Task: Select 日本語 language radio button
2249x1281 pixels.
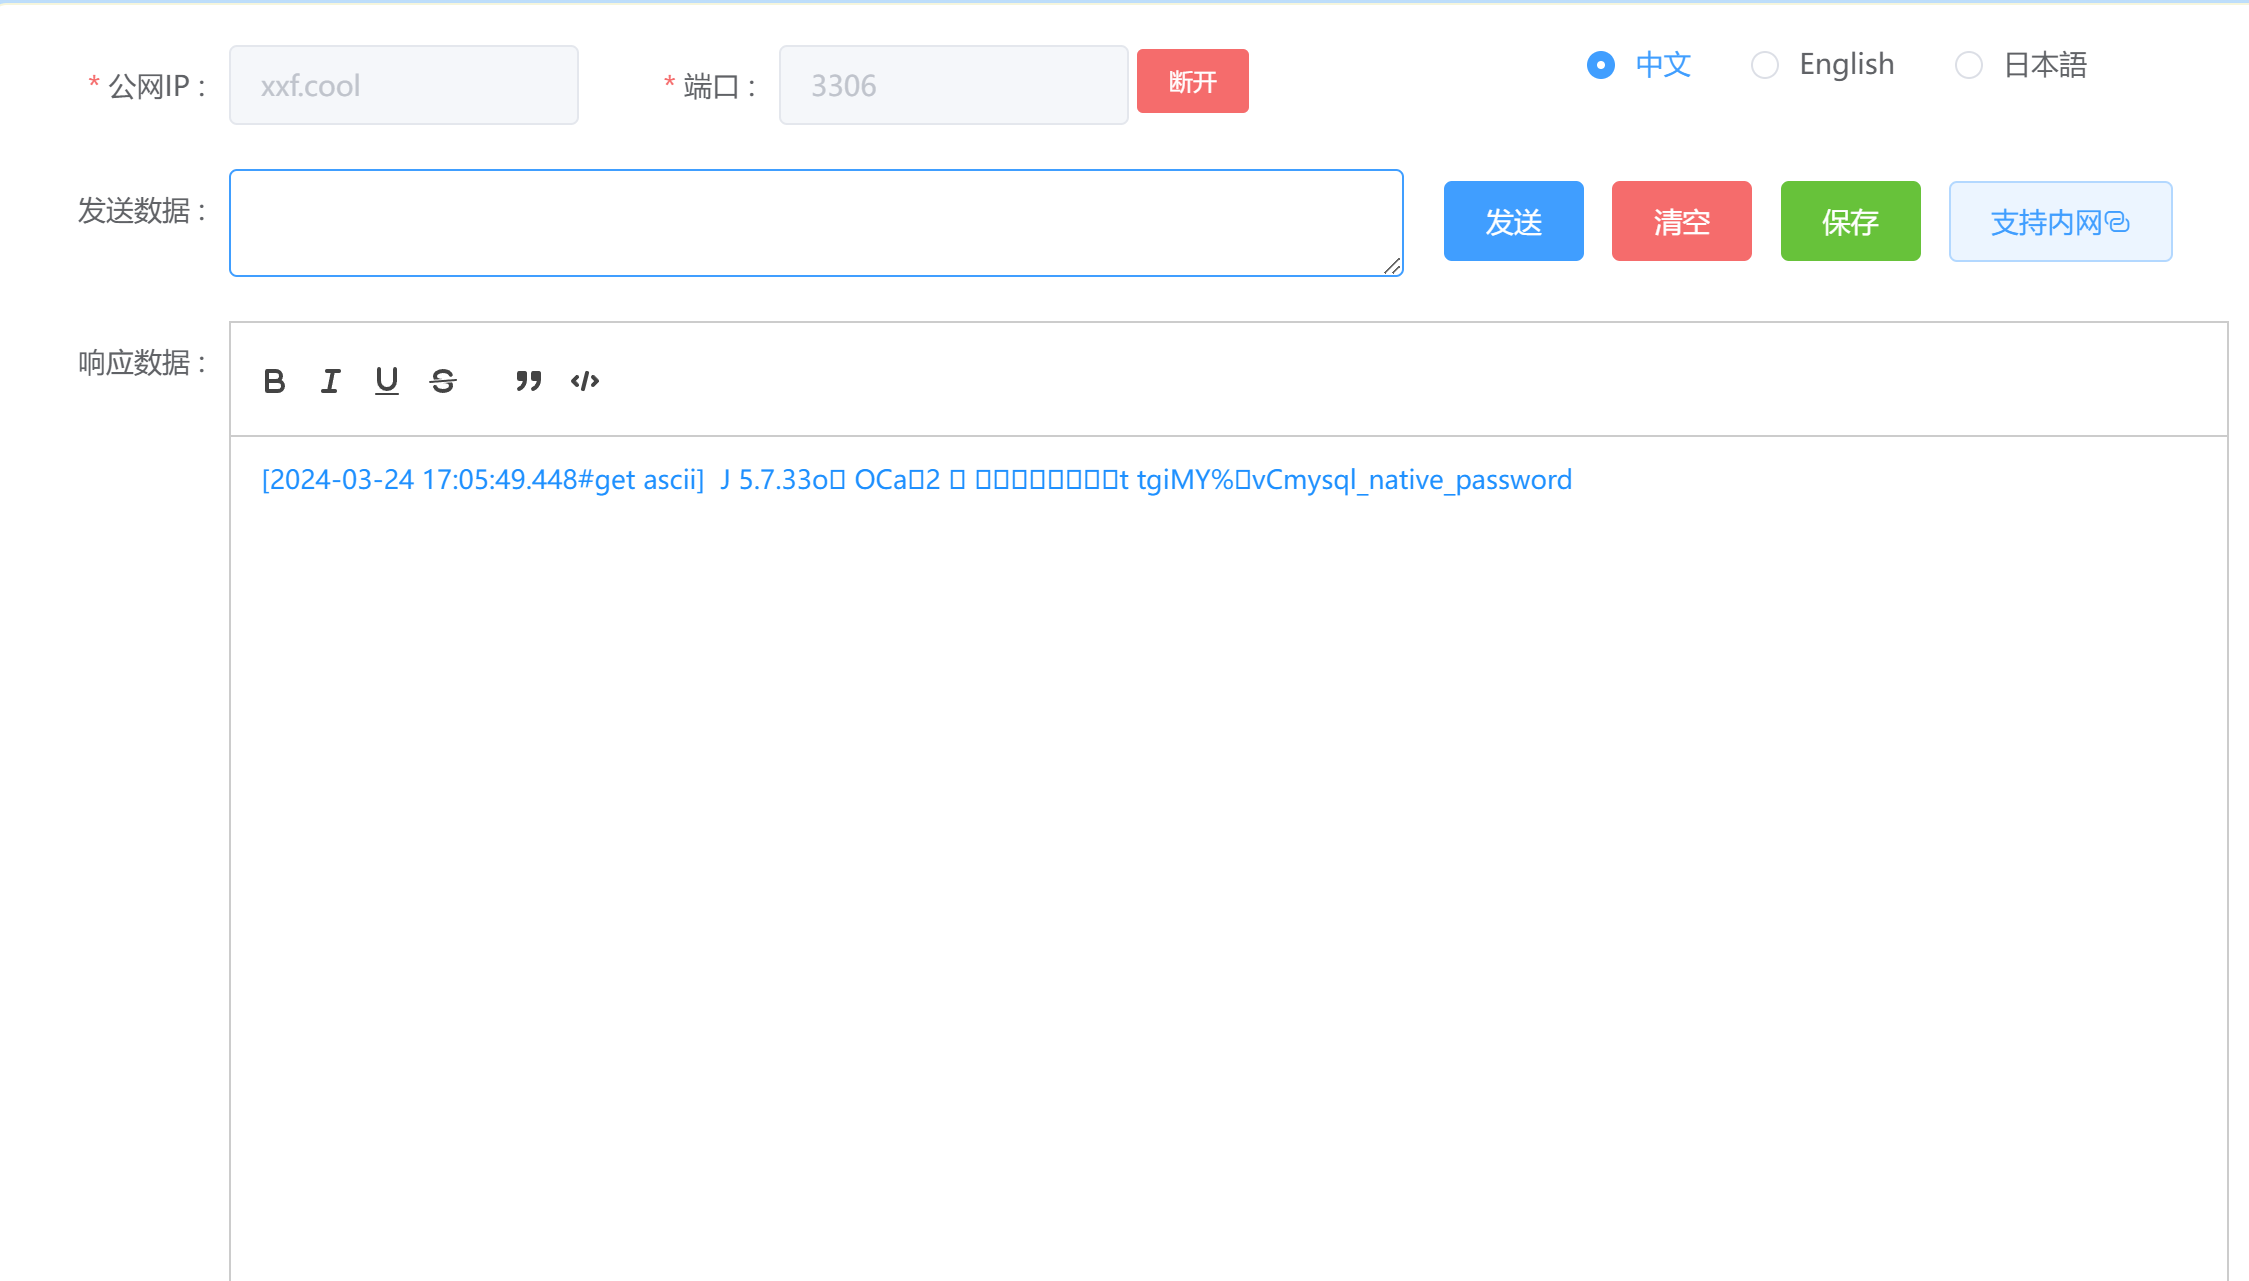Action: (x=1969, y=65)
